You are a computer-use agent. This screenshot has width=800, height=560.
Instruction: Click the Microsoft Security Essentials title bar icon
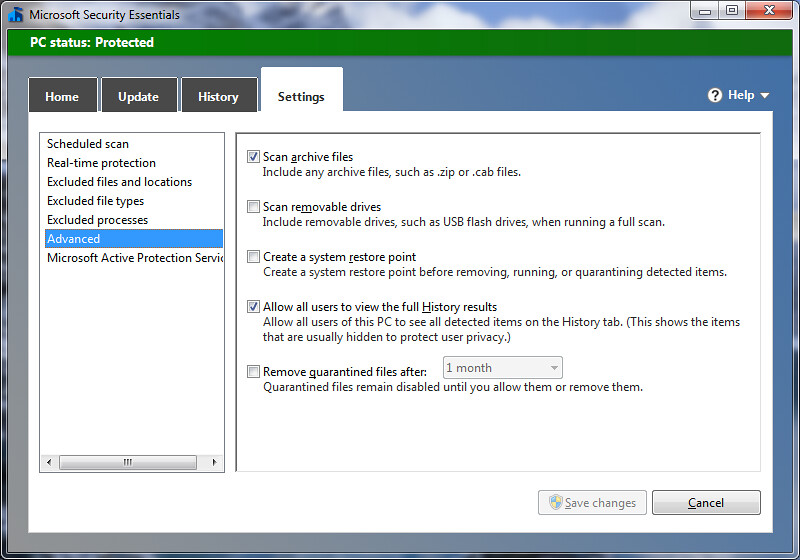click(x=16, y=14)
